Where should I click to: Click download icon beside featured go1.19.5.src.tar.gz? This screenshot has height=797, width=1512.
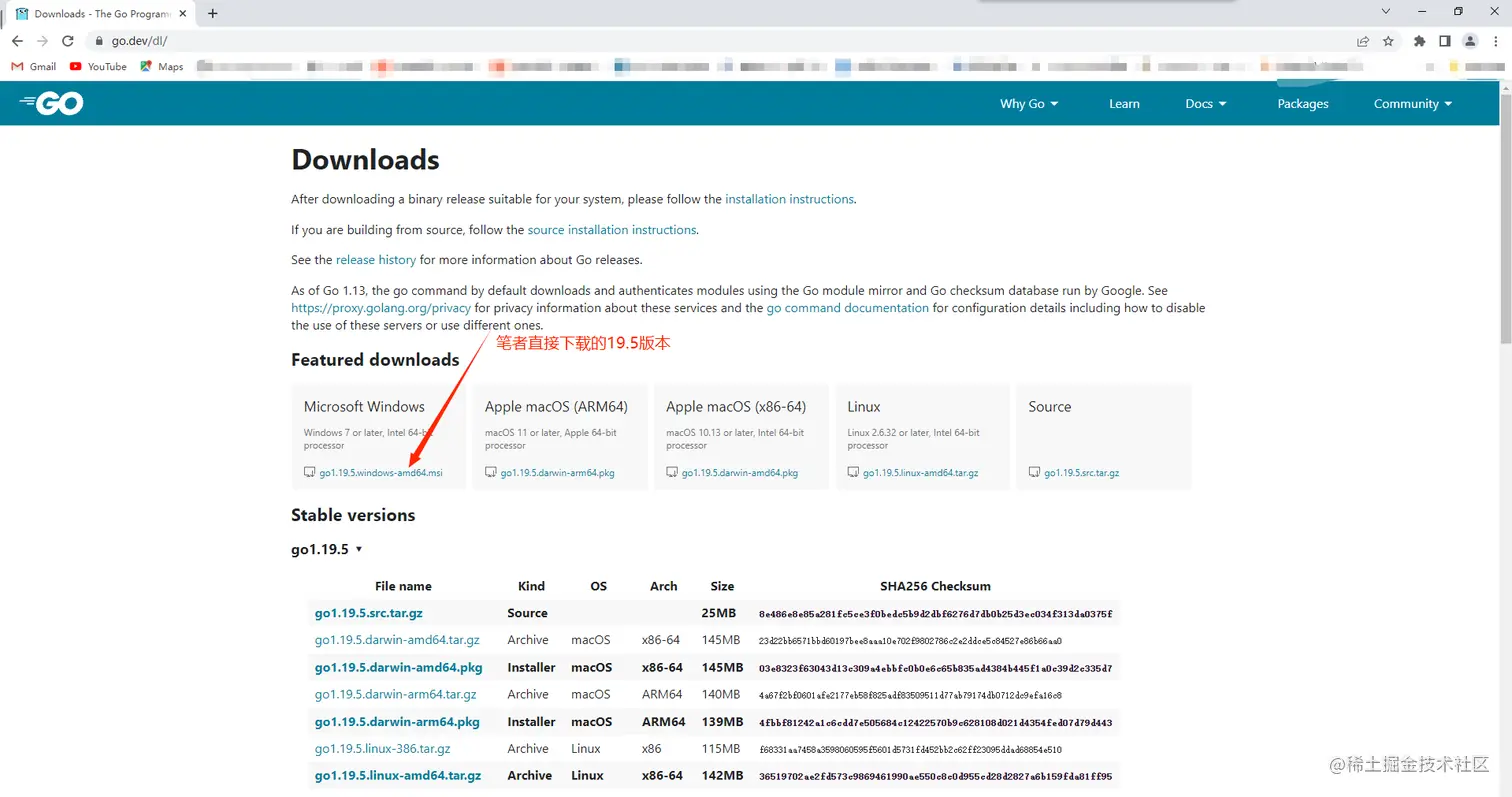(x=1035, y=473)
